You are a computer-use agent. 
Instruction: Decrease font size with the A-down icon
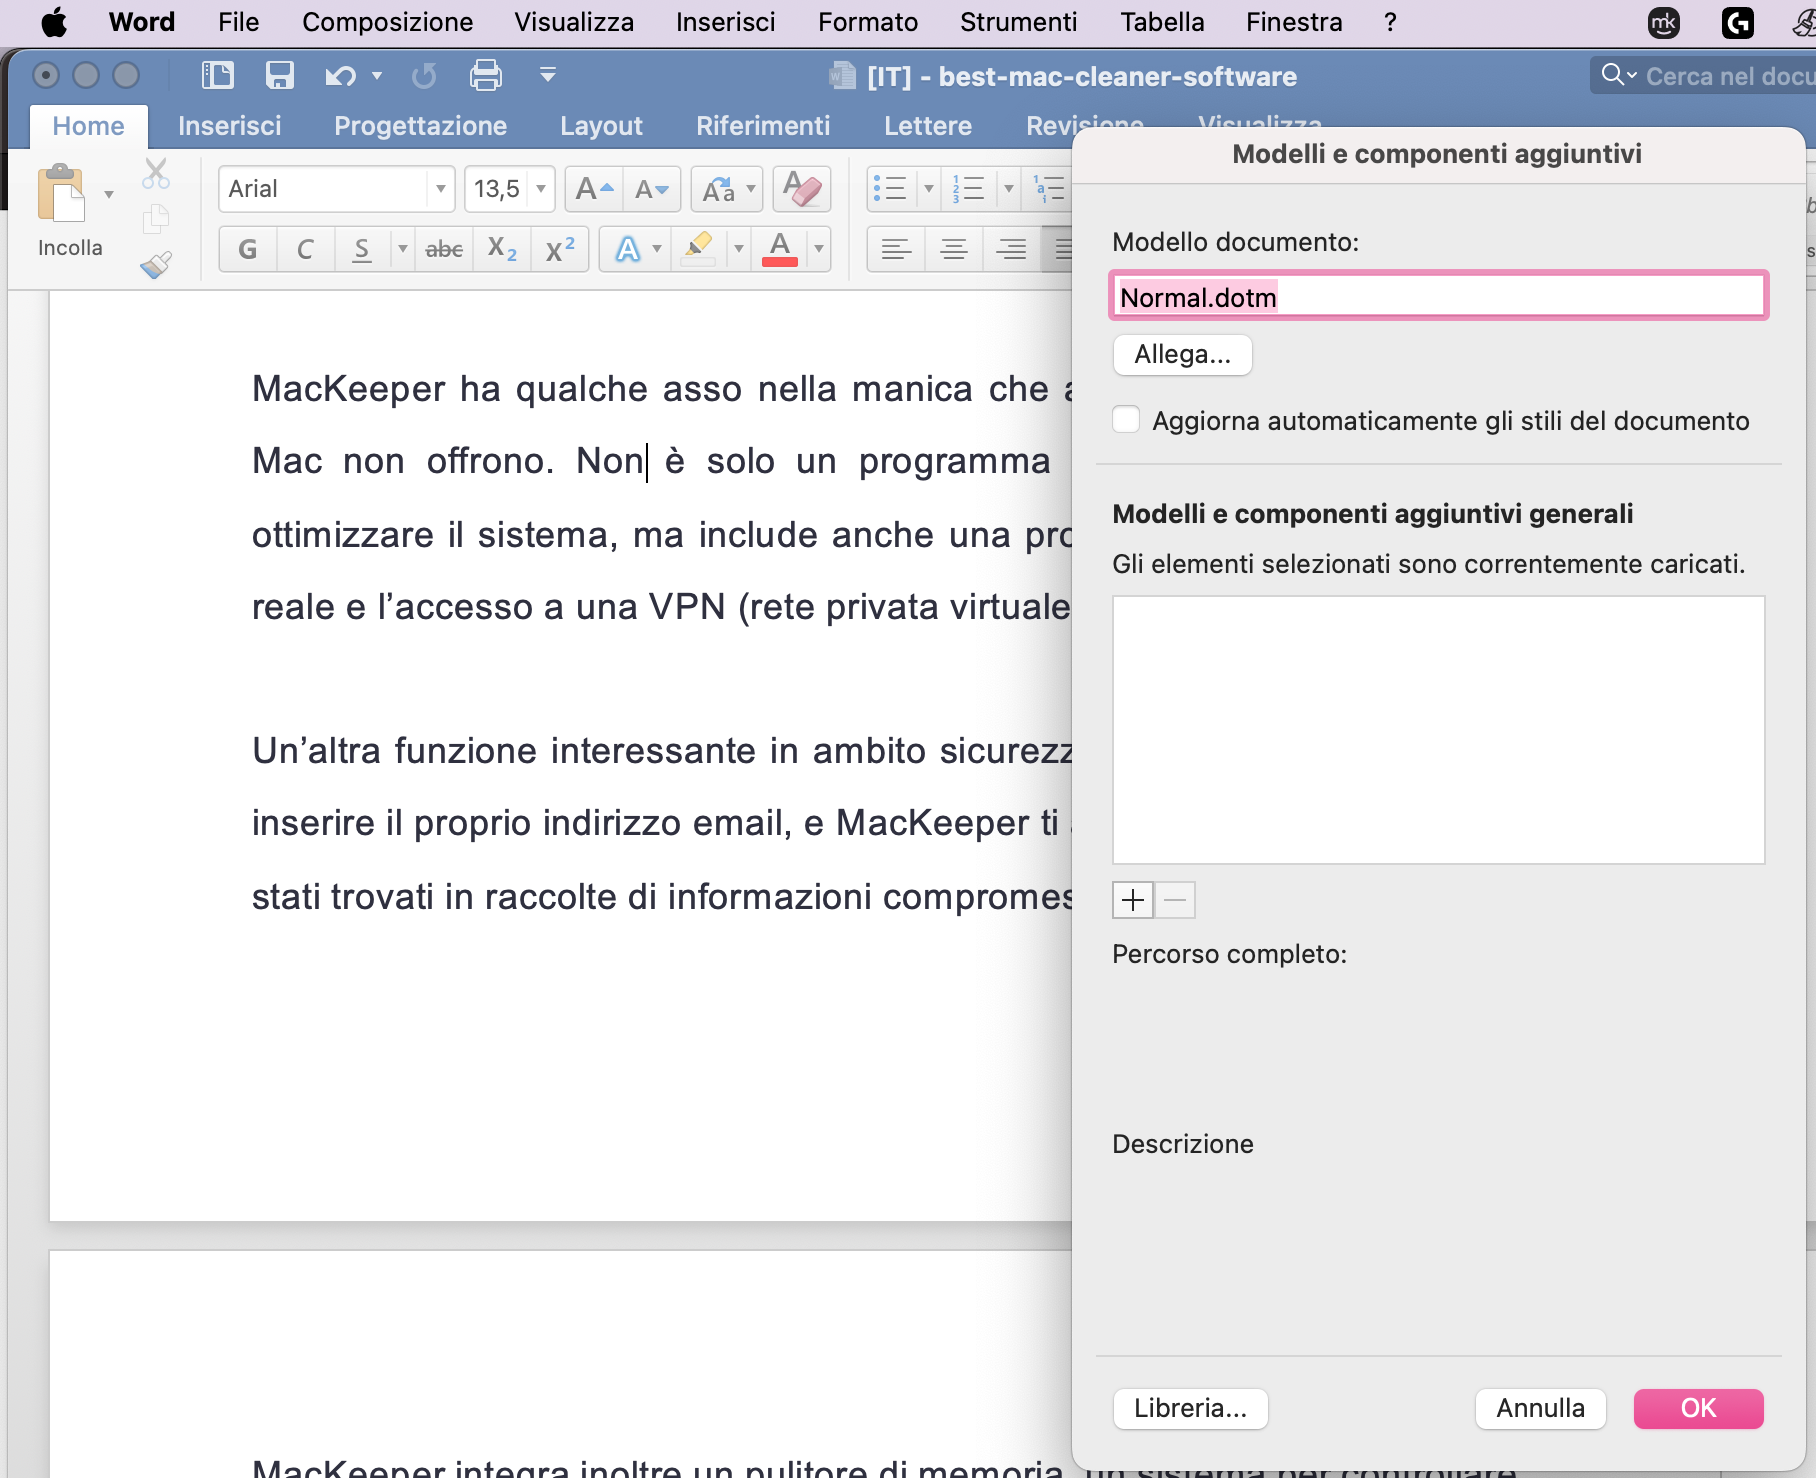[x=652, y=189]
